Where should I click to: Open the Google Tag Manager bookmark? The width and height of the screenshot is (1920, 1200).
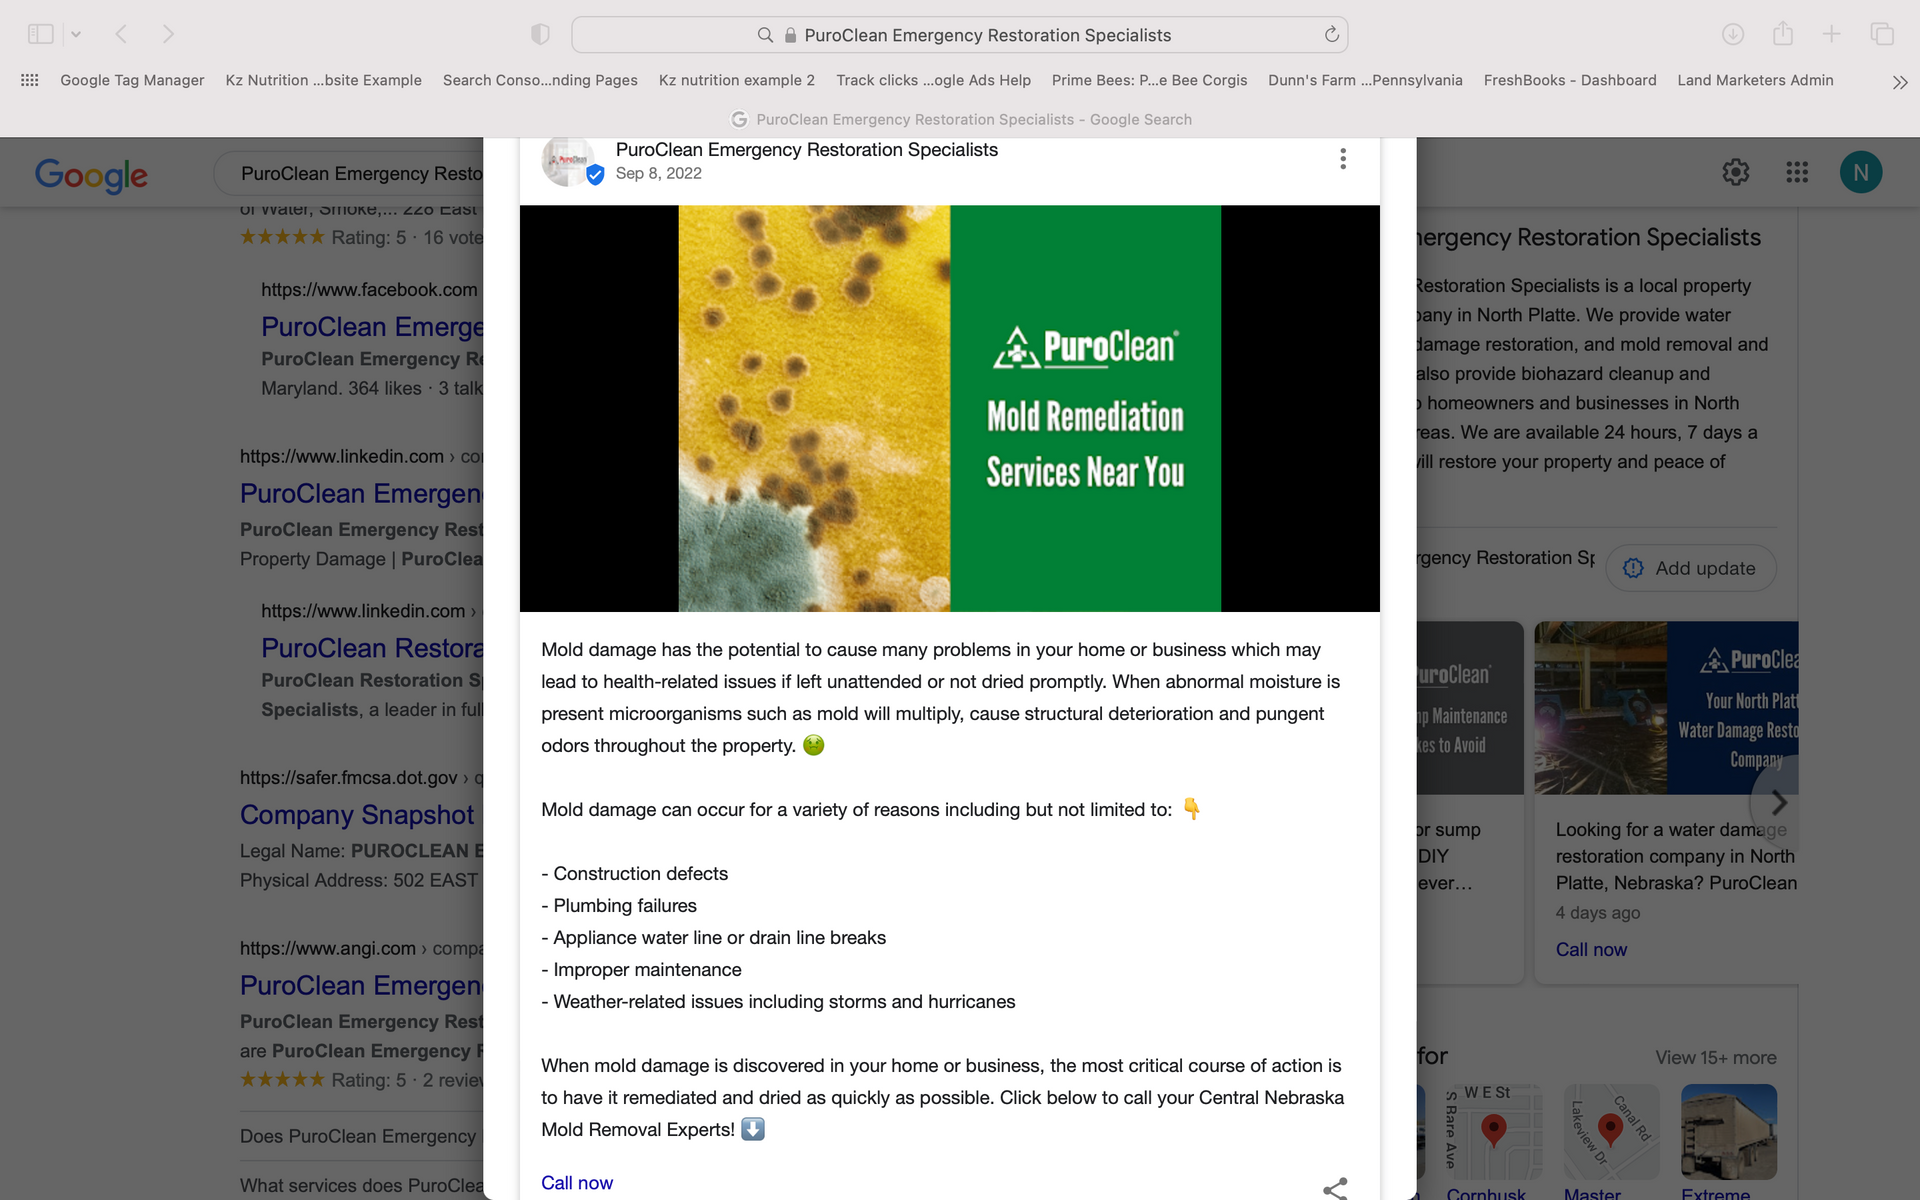(132, 80)
